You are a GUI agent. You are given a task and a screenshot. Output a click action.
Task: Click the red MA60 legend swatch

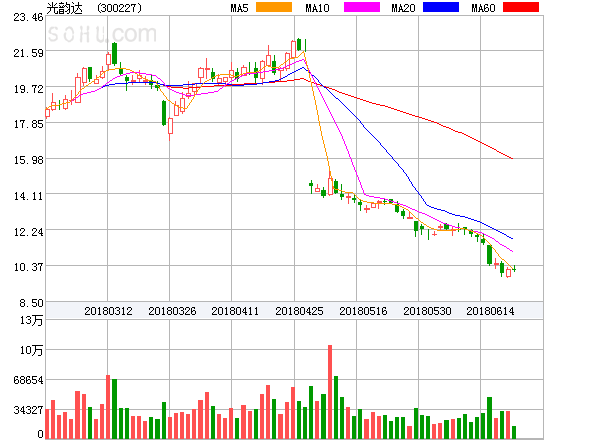521,7
